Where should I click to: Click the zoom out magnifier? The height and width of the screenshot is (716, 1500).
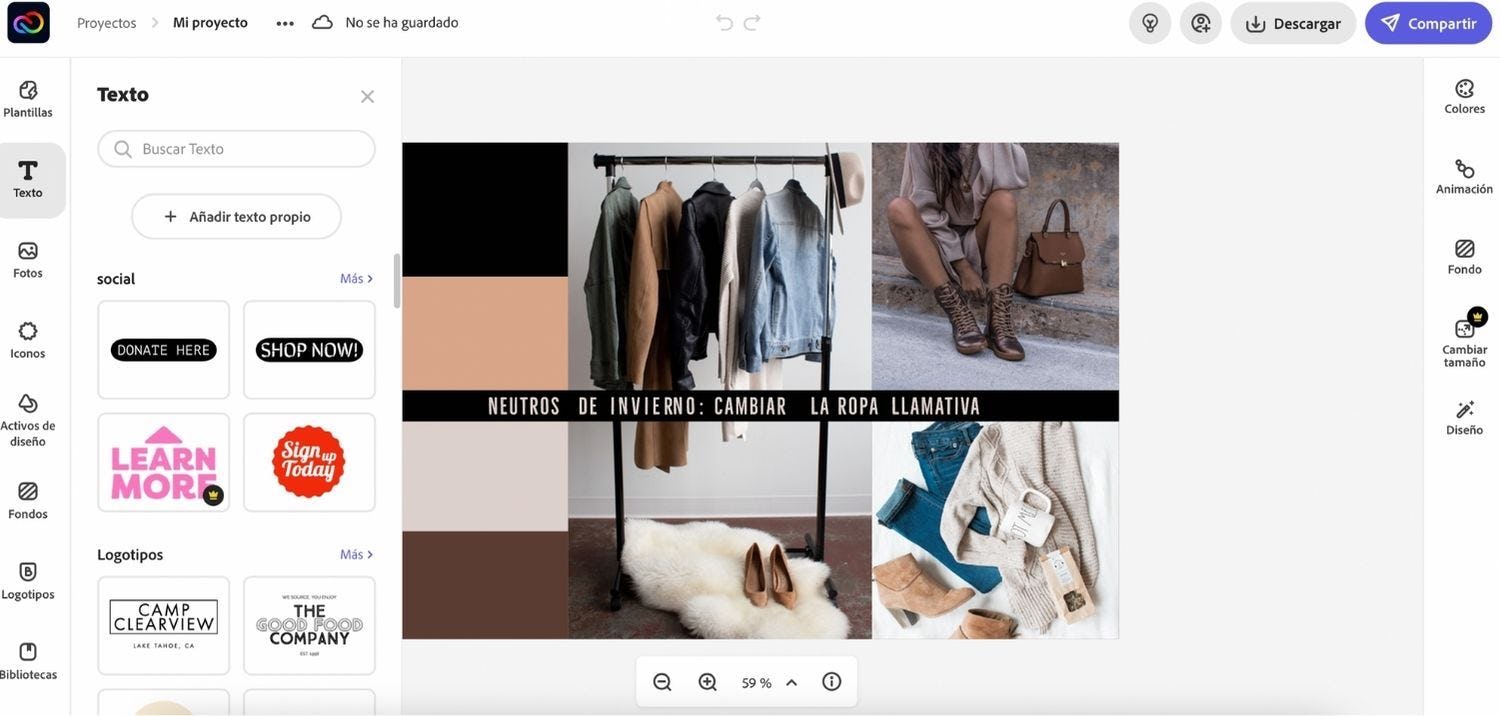(662, 682)
